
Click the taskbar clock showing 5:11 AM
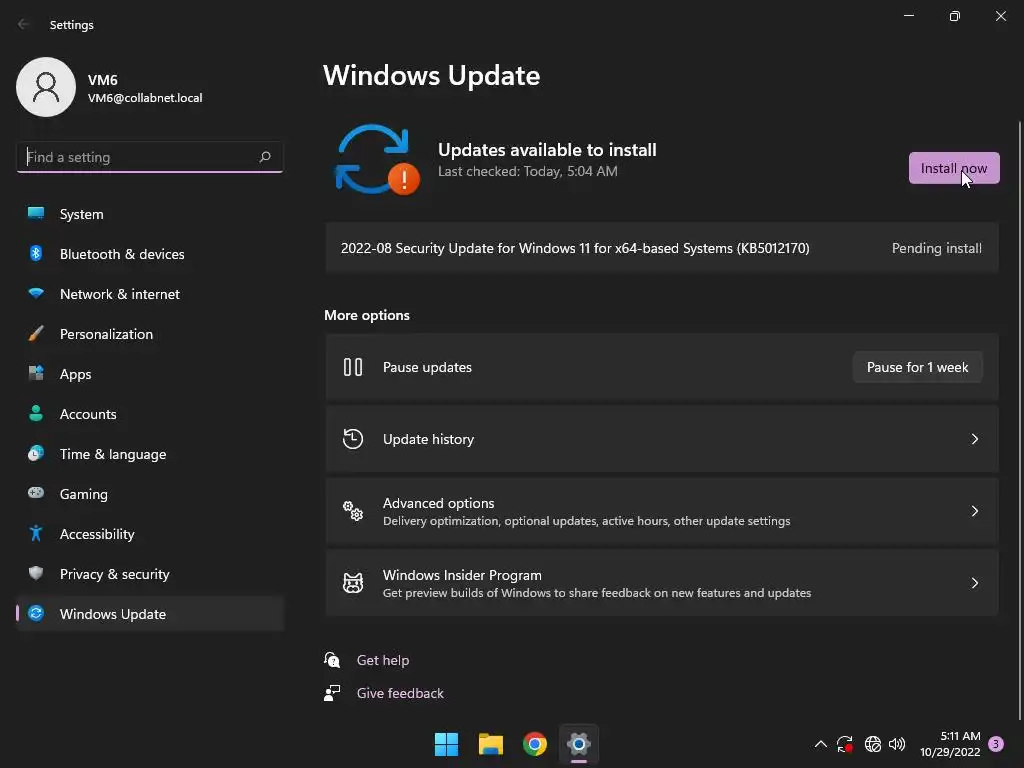[950, 744]
